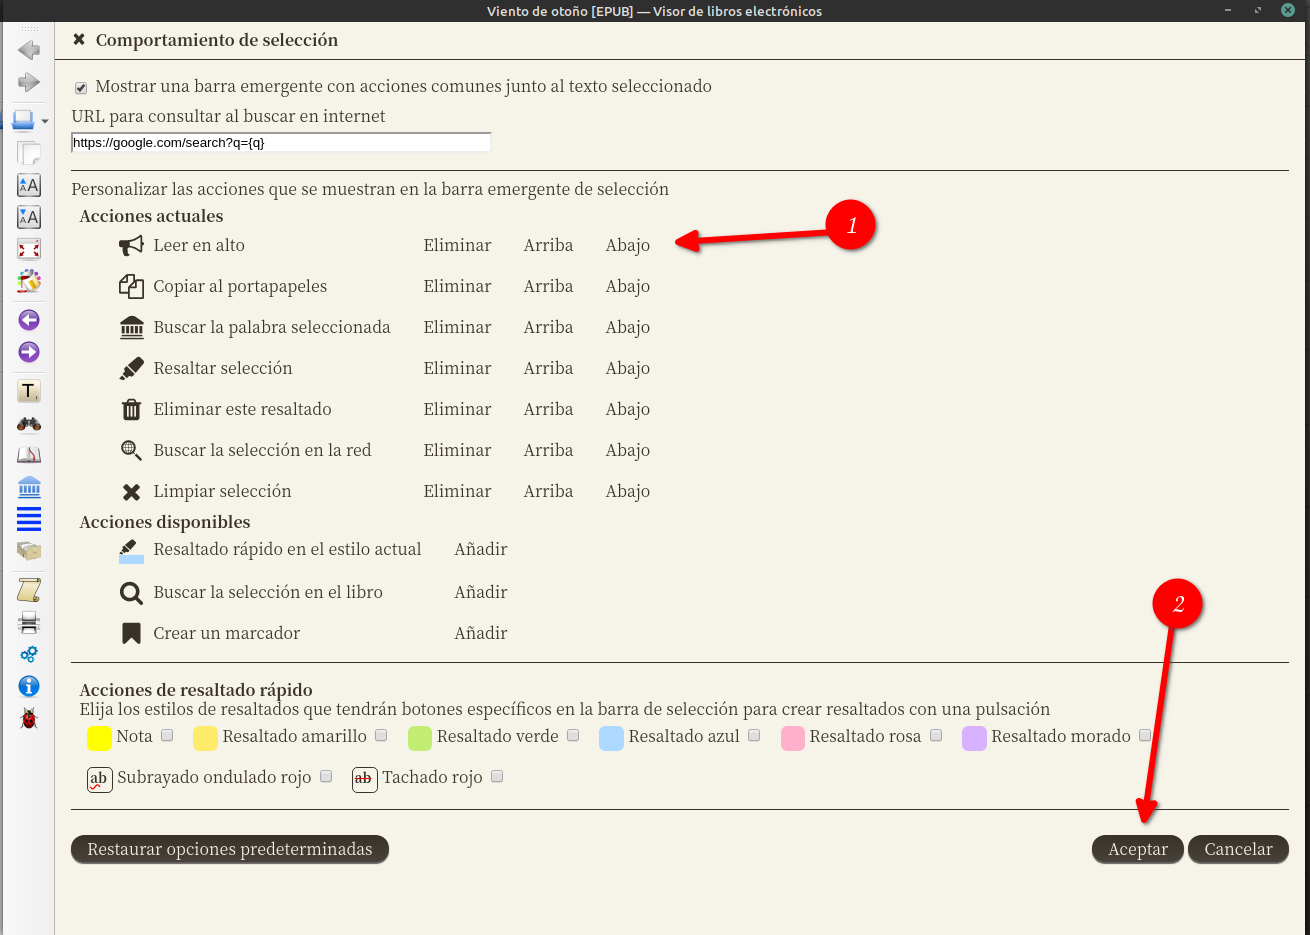
Task: Click the blue open-book icon in the sidebar
Action: [x=23, y=120]
